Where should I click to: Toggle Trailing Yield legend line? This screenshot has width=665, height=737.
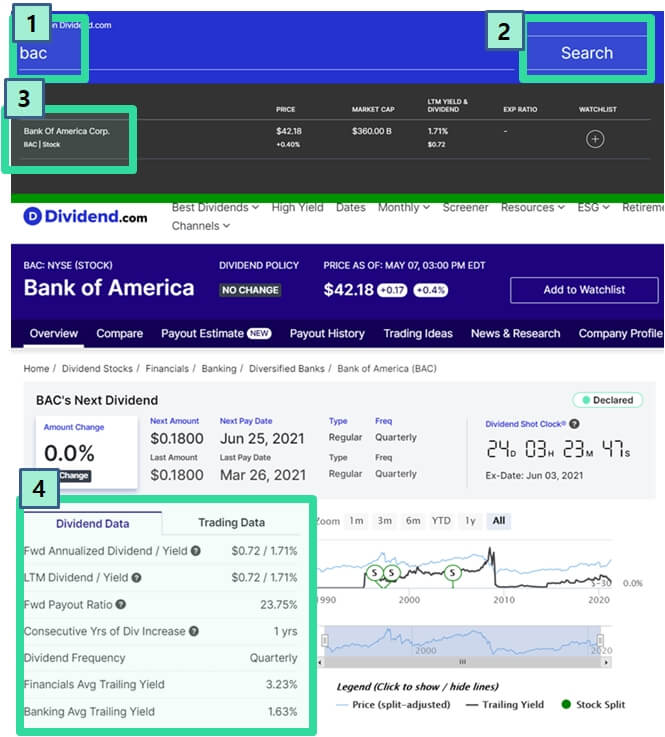504,705
